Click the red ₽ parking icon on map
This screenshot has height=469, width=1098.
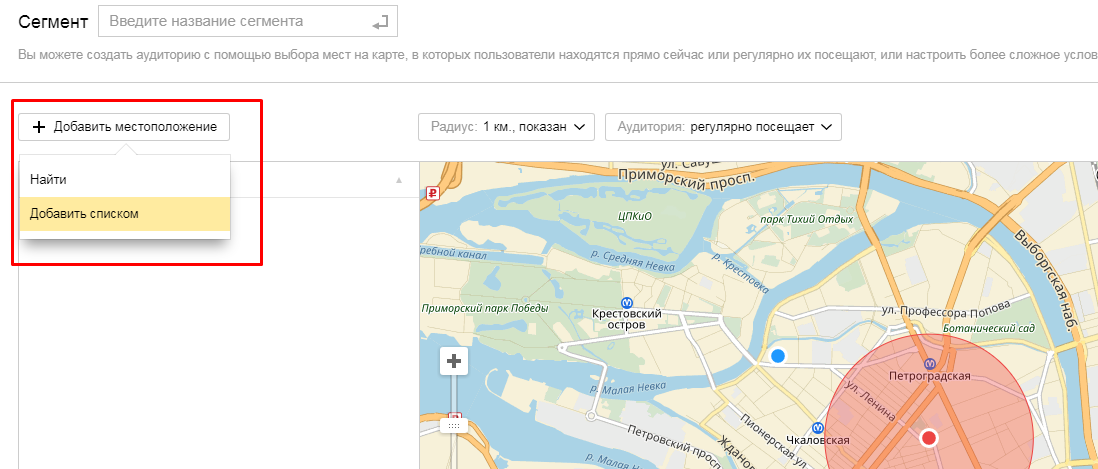pos(432,194)
